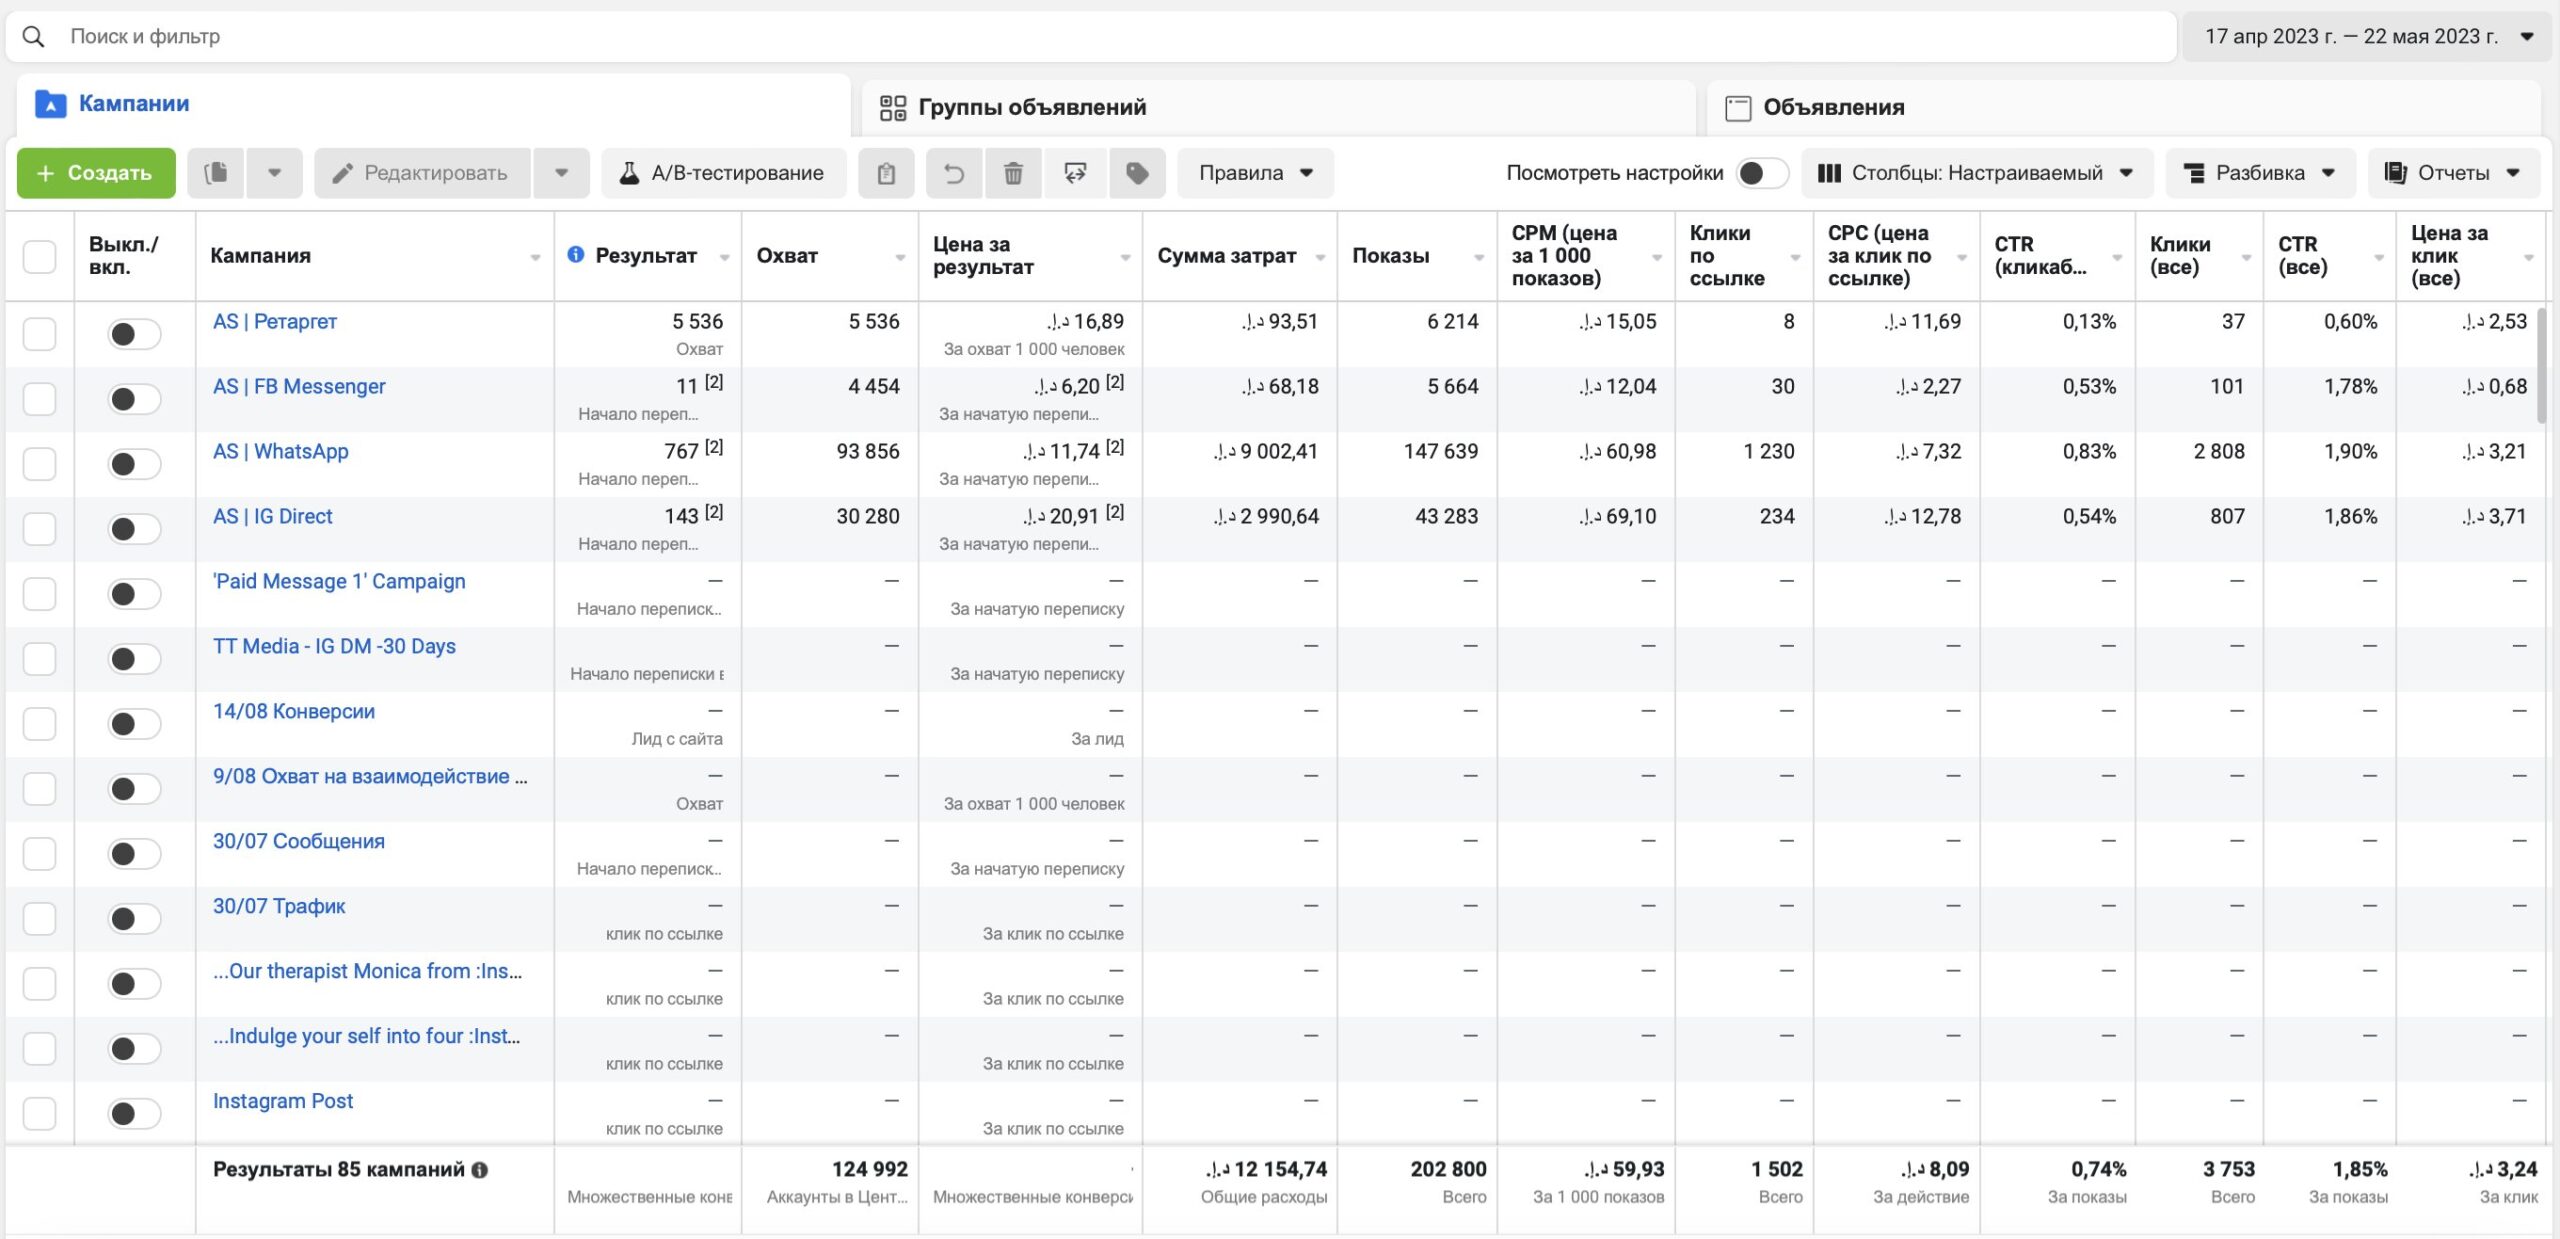The height and width of the screenshot is (1239, 2560).
Task: Click the info icon beside Результат header
Action: pos(576,255)
